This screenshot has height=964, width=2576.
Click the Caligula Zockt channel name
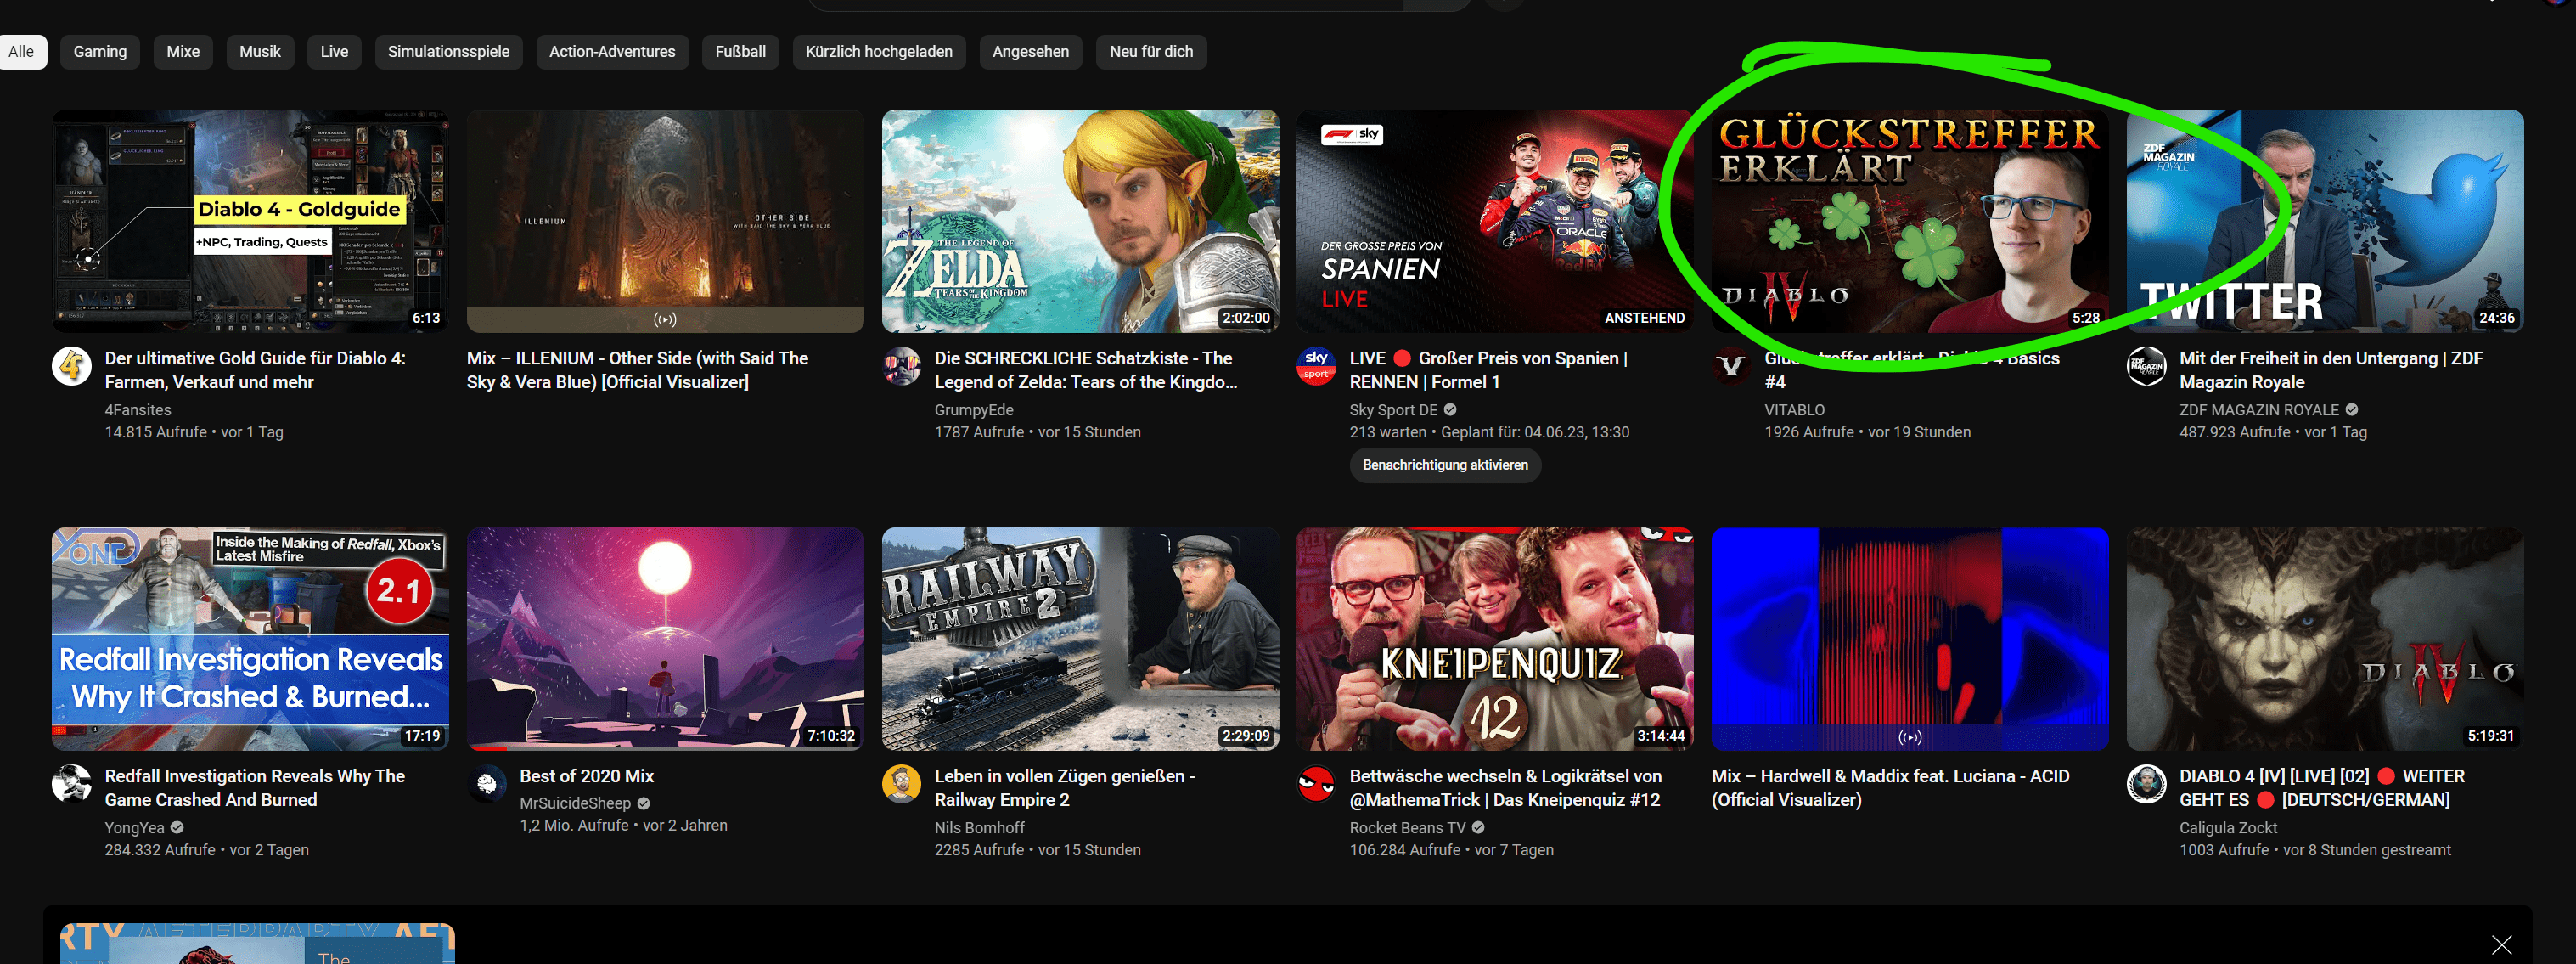click(2228, 828)
